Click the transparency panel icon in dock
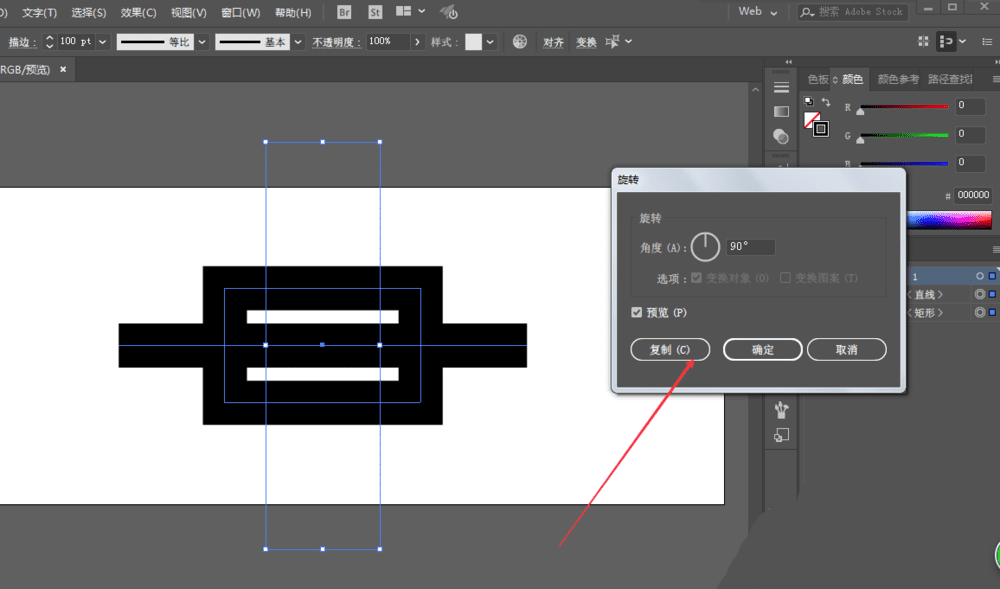 (x=781, y=136)
